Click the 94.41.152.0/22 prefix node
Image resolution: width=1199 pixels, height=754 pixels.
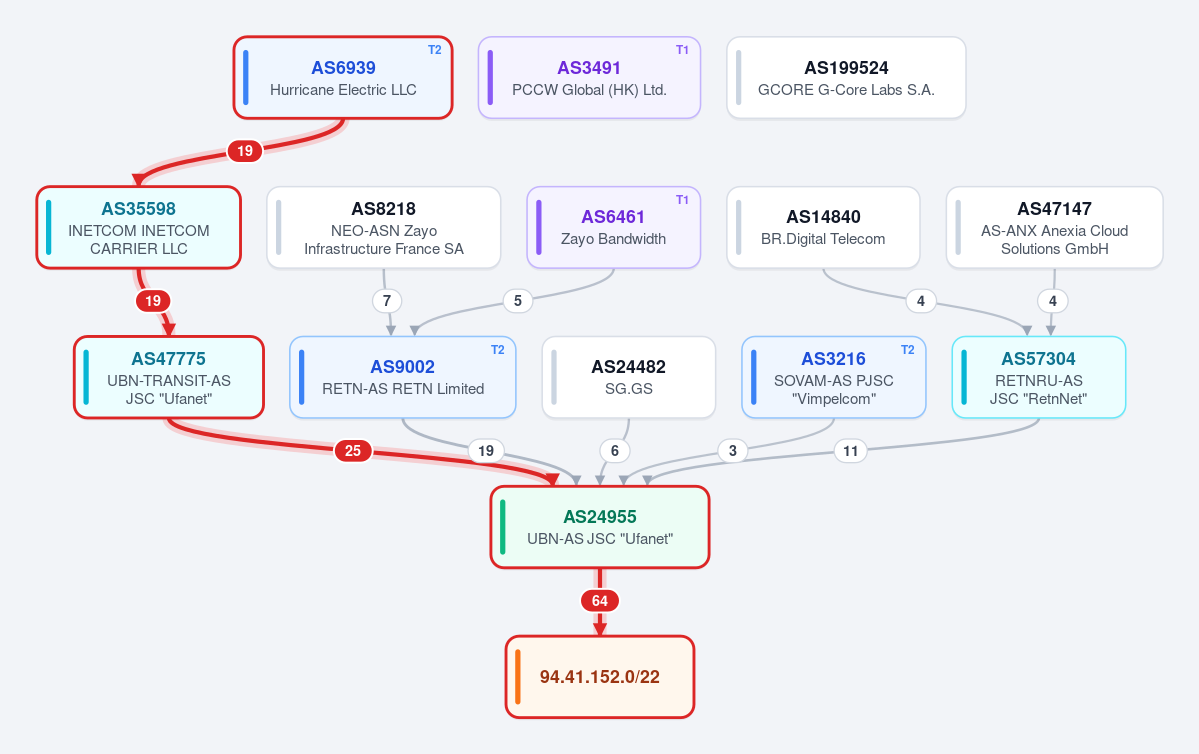pyautogui.click(x=600, y=678)
